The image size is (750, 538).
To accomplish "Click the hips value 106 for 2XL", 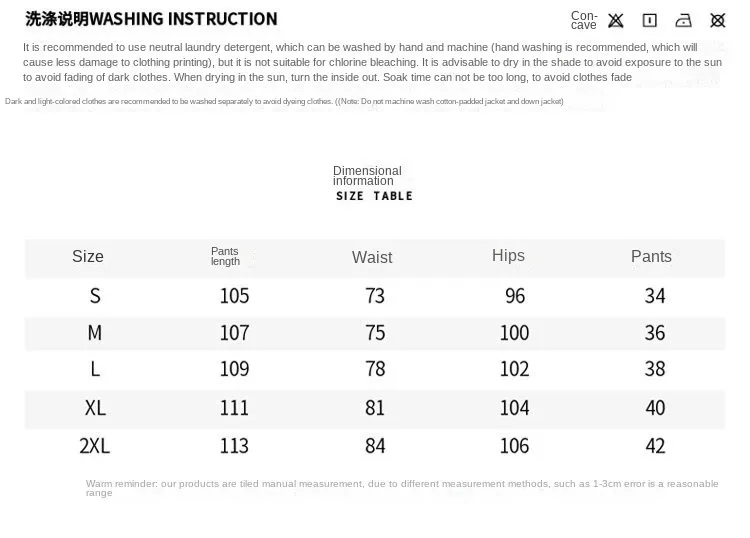I will [515, 446].
